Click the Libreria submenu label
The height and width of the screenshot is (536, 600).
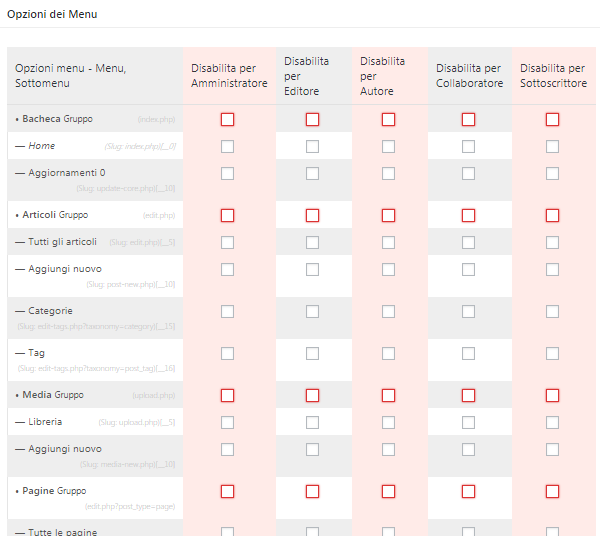(45, 422)
